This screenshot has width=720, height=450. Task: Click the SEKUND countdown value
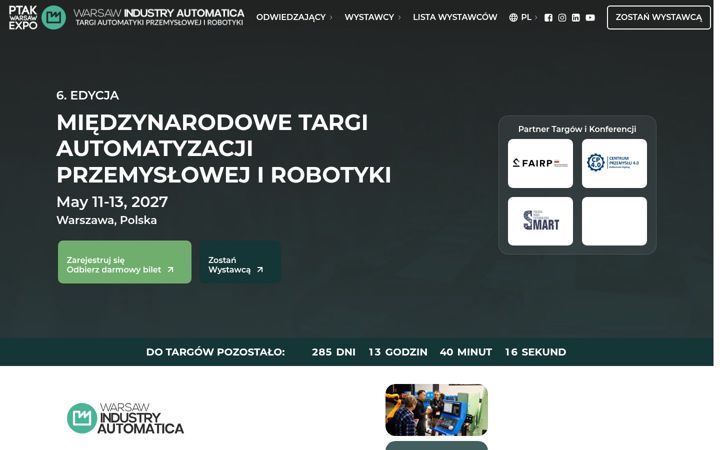(x=535, y=352)
